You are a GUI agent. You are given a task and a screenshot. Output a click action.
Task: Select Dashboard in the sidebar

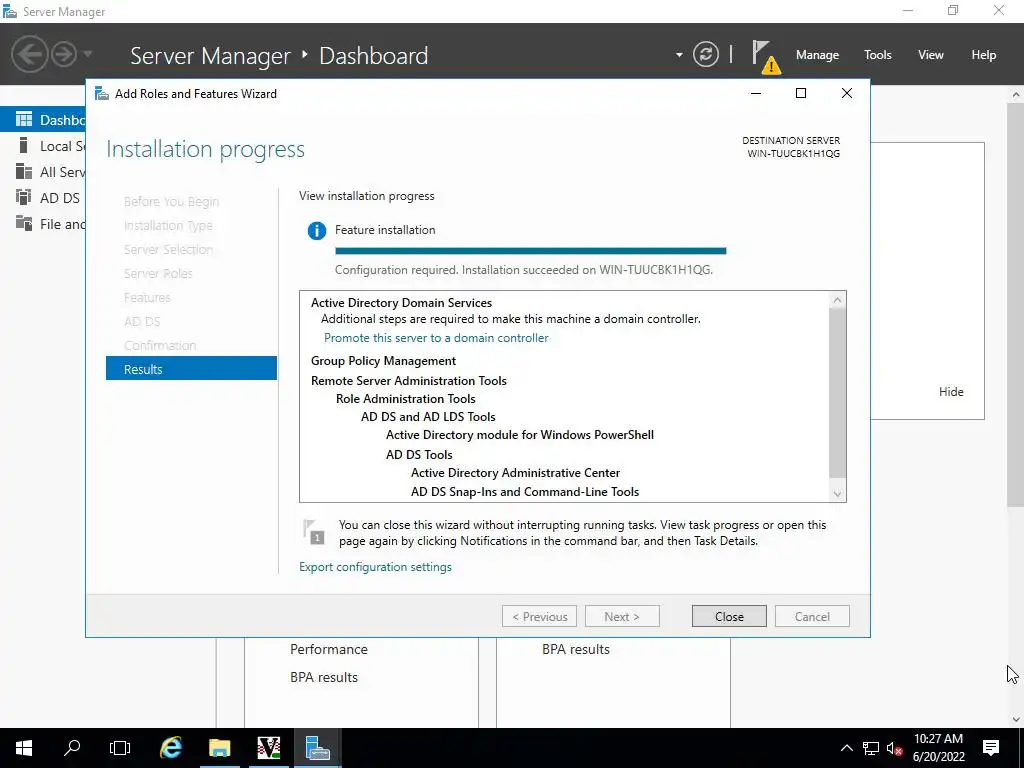(43, 120)
